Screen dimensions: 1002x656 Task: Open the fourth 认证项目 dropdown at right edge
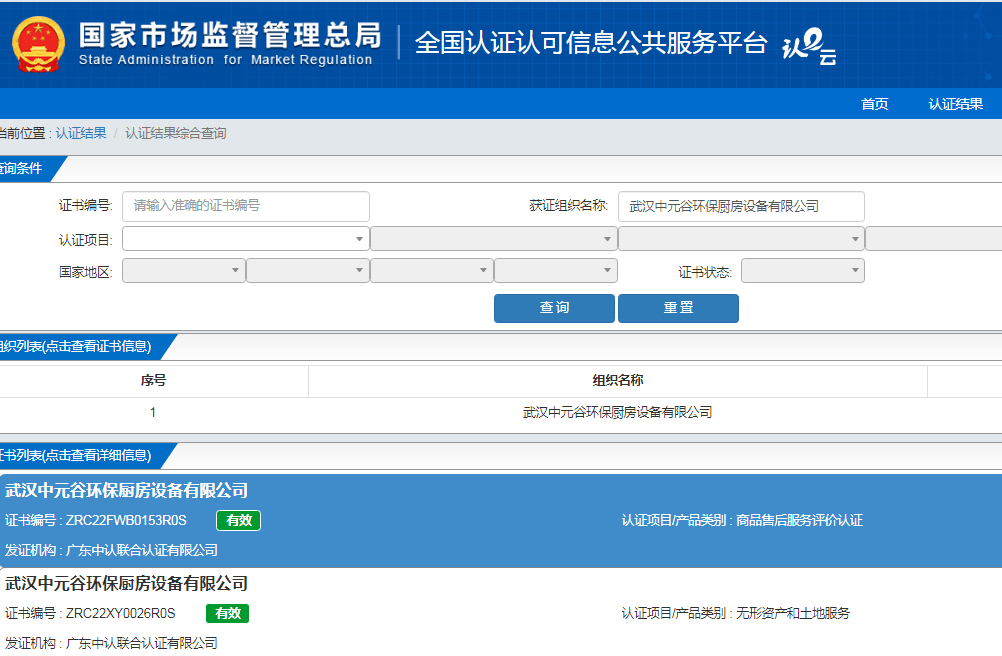pyautogui.click(x=934, y=239)
